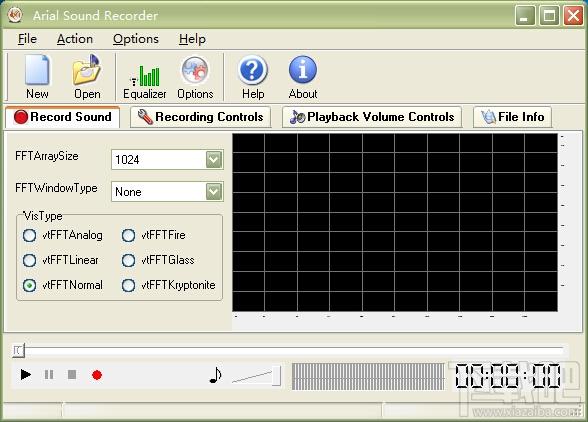Close the Arial Sound Recorder window
588x422 pixels.
[573, 15]
